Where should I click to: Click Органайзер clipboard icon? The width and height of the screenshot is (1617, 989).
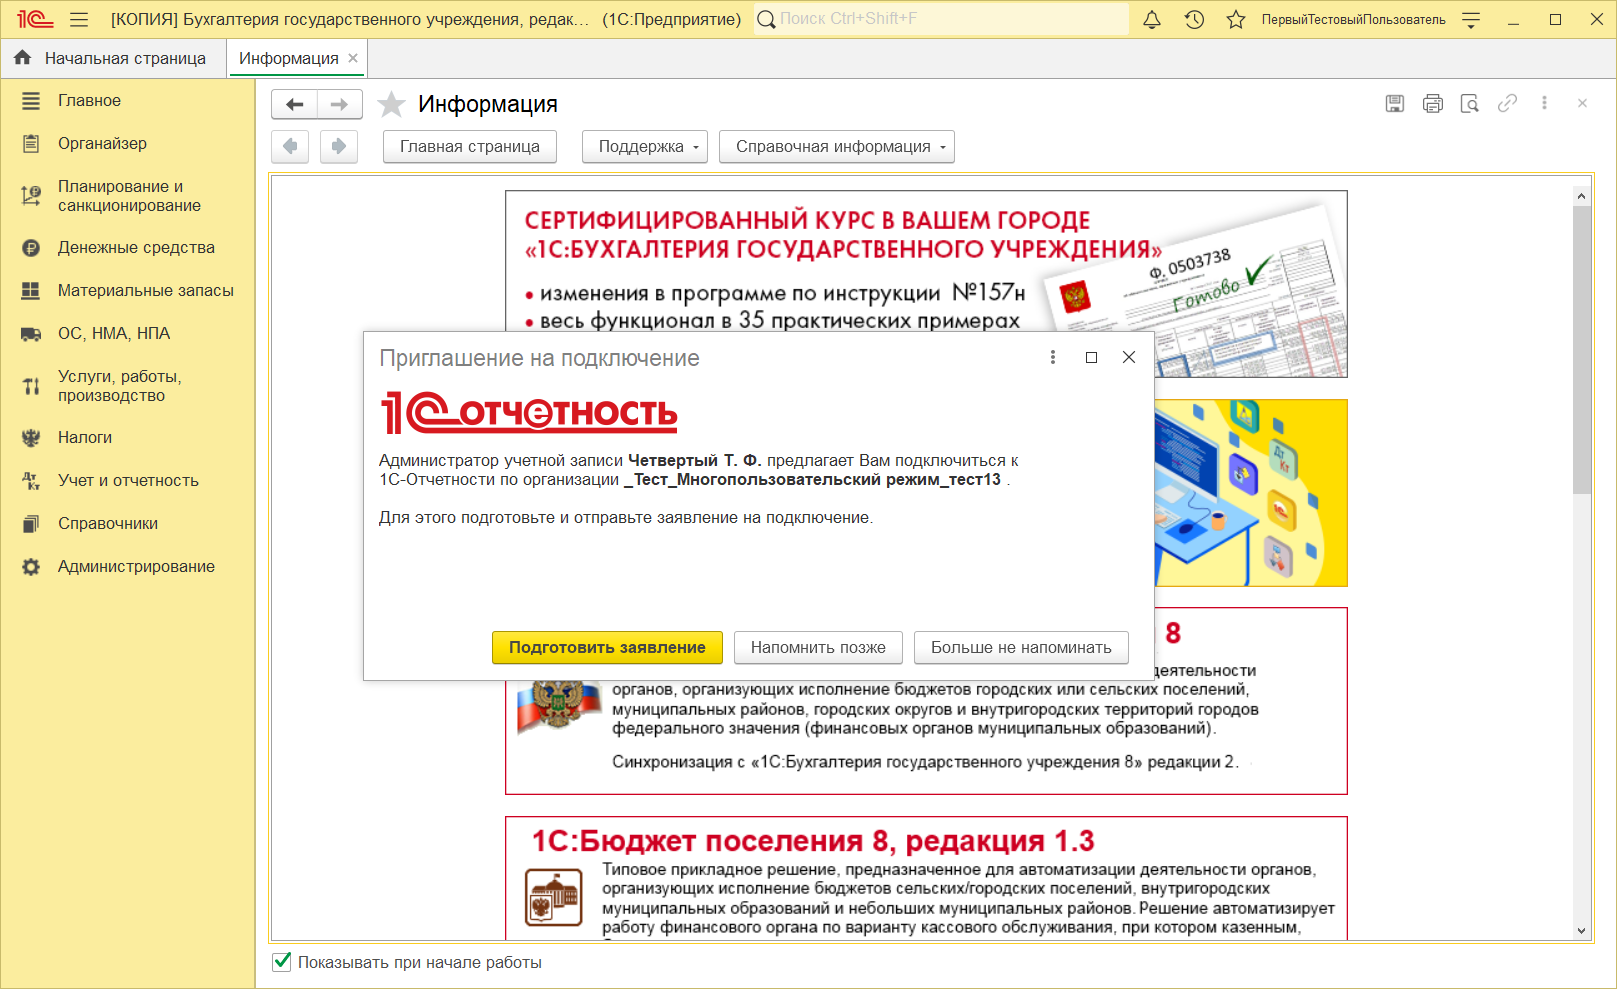pyautogui.click(x=31, y=143)
